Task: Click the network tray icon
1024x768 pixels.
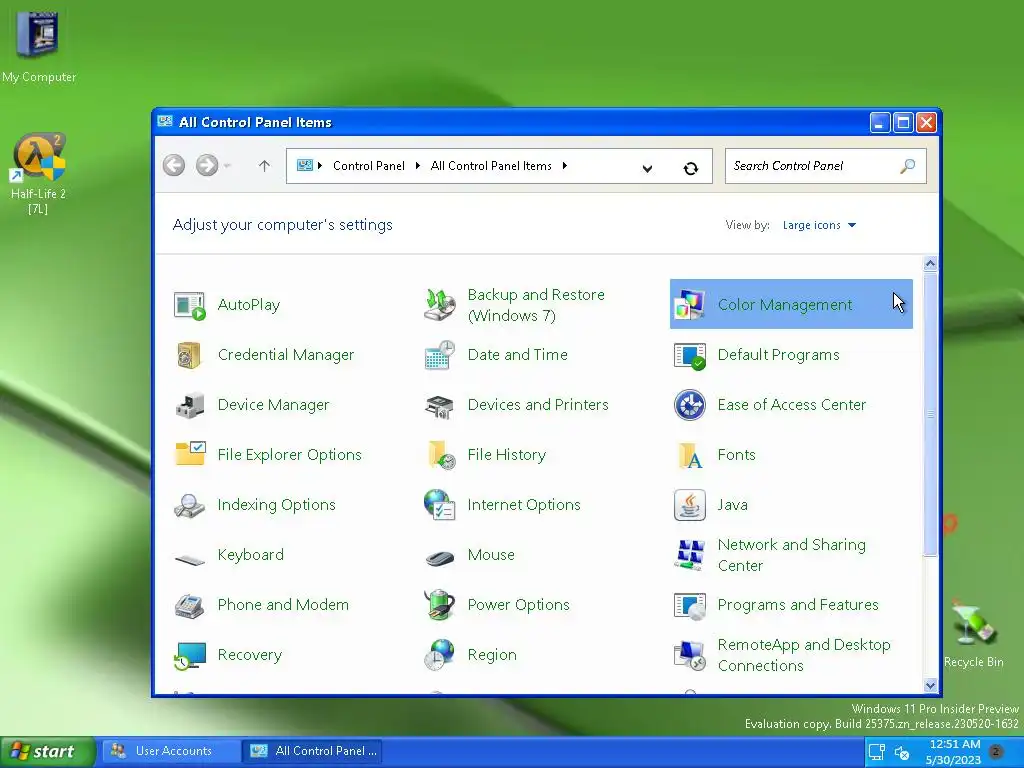Action: point(877,753)
